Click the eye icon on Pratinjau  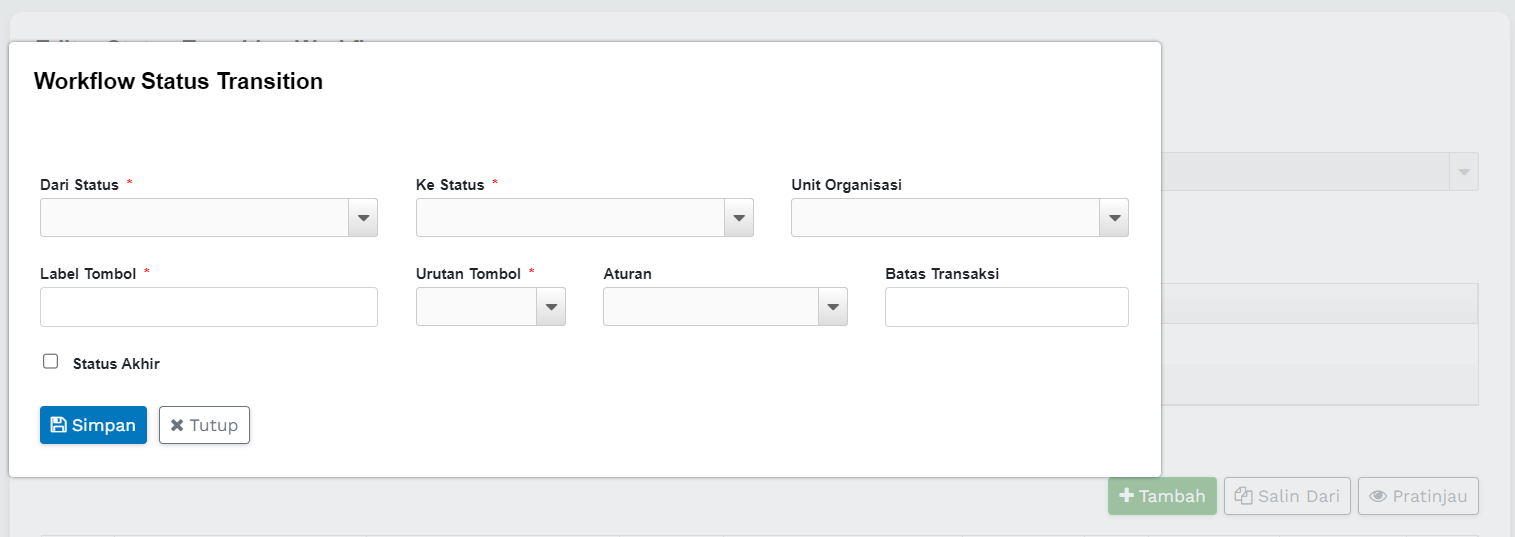point(1378,496)
